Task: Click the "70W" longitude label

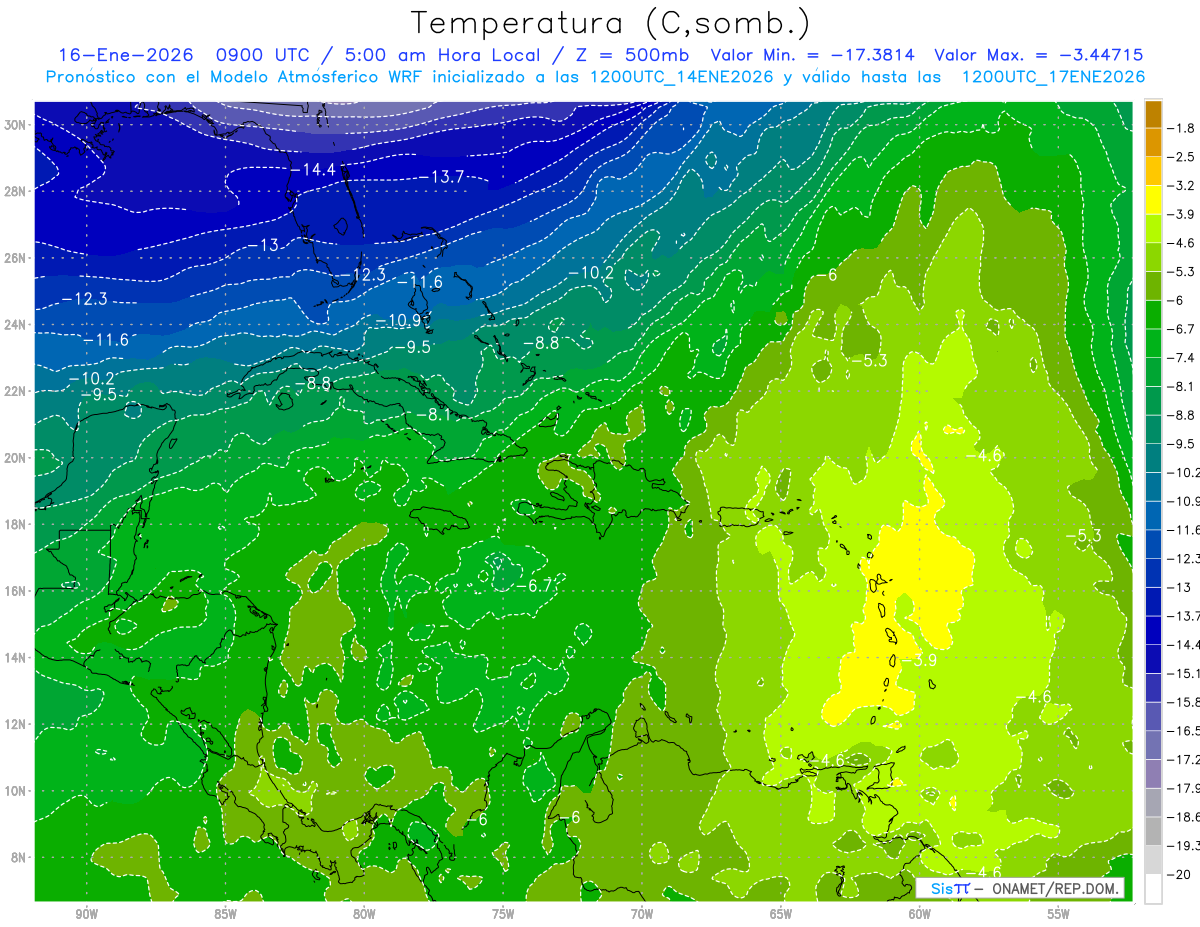Action: point(642,914)
